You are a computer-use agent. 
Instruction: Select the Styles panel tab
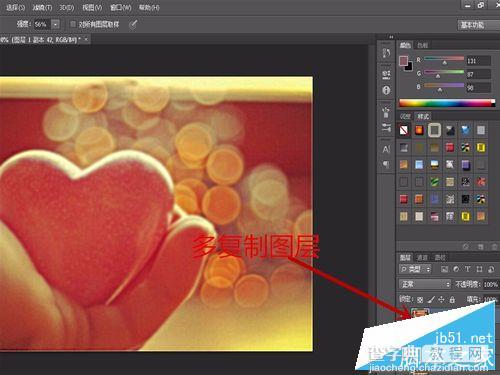click(x=423, y=116)
